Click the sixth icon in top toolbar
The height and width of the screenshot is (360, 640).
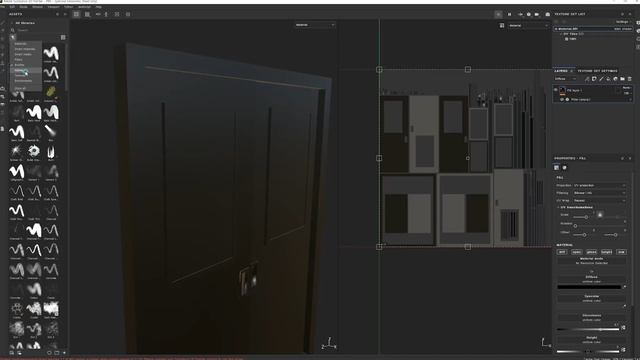128,14
